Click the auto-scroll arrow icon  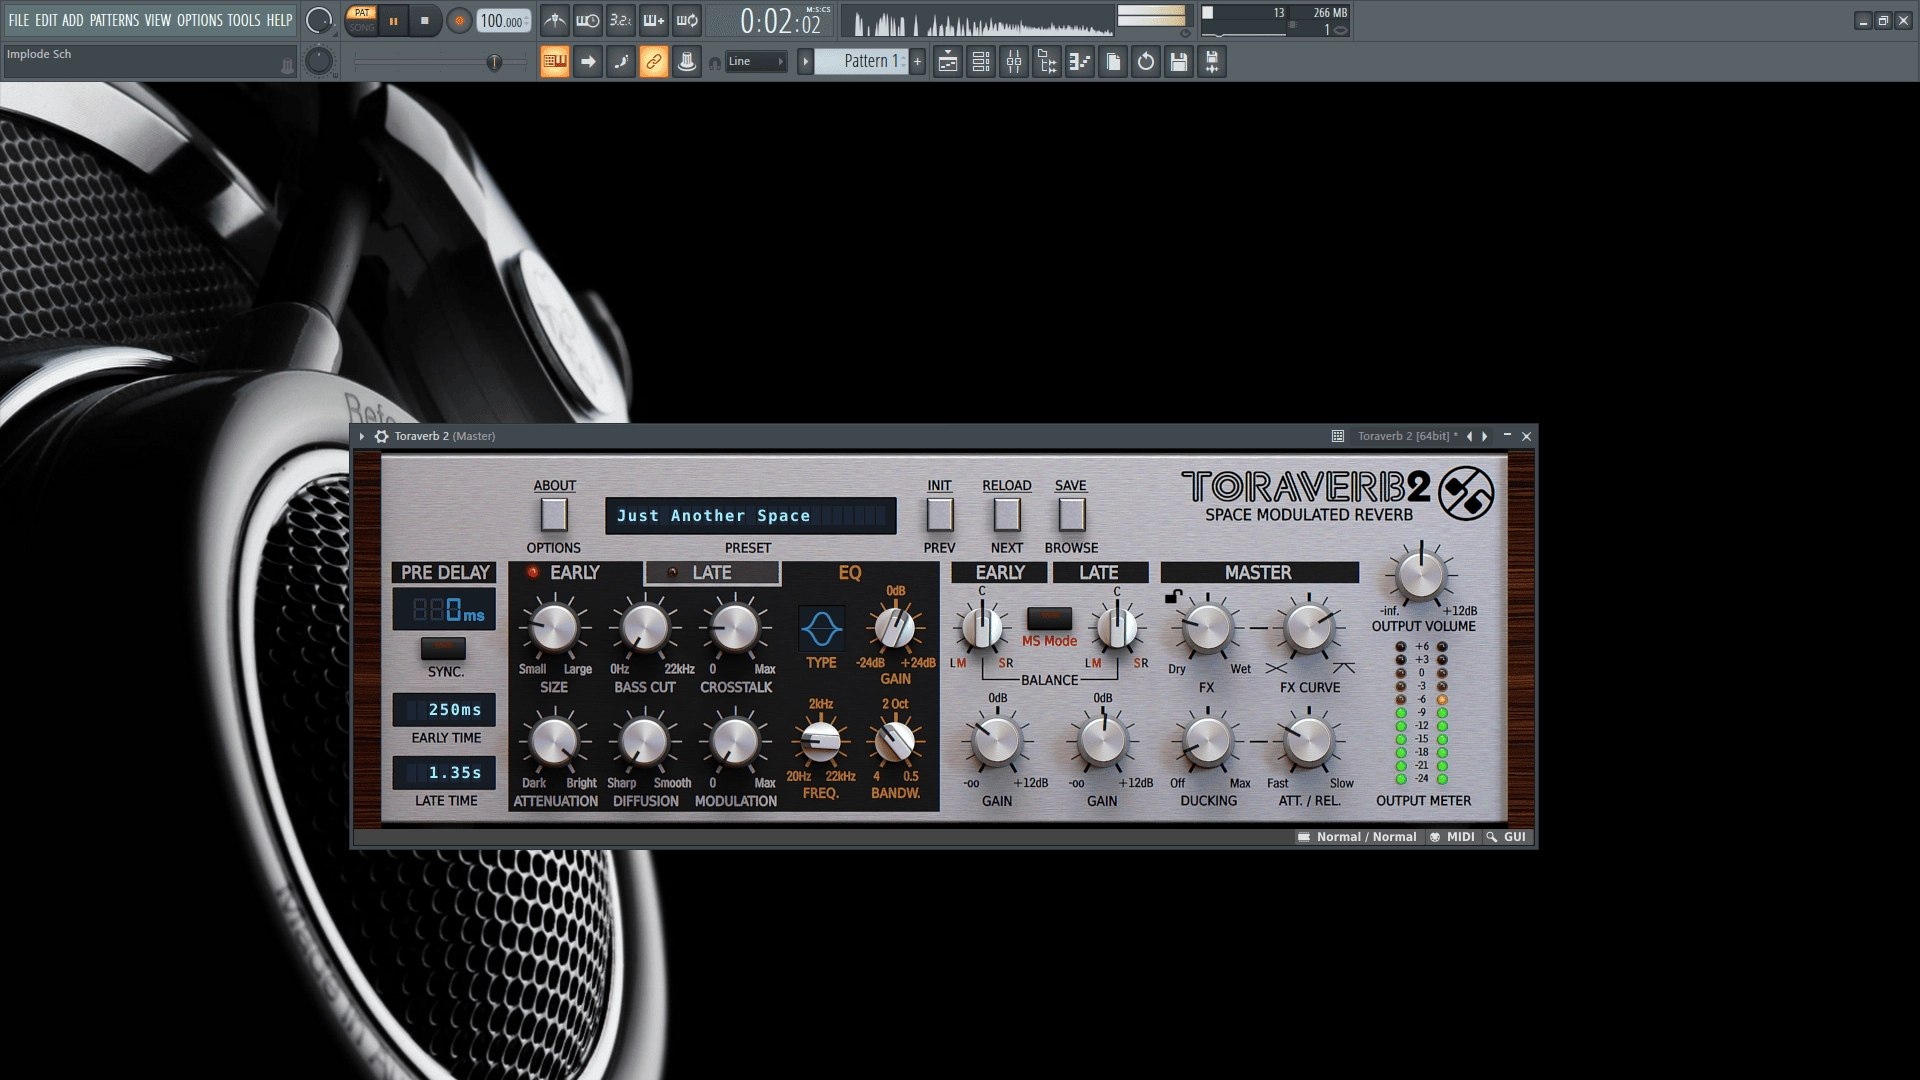click(x=588, y=62)
